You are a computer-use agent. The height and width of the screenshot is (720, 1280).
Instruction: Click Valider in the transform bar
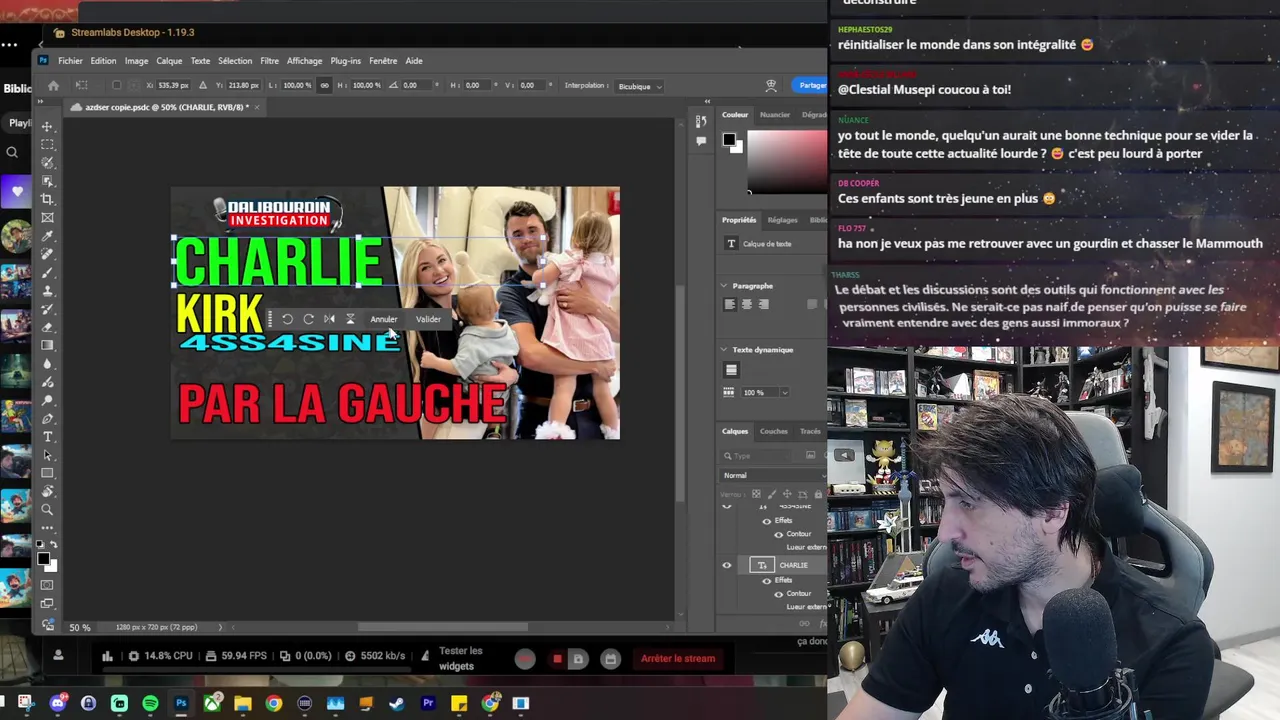428,319
